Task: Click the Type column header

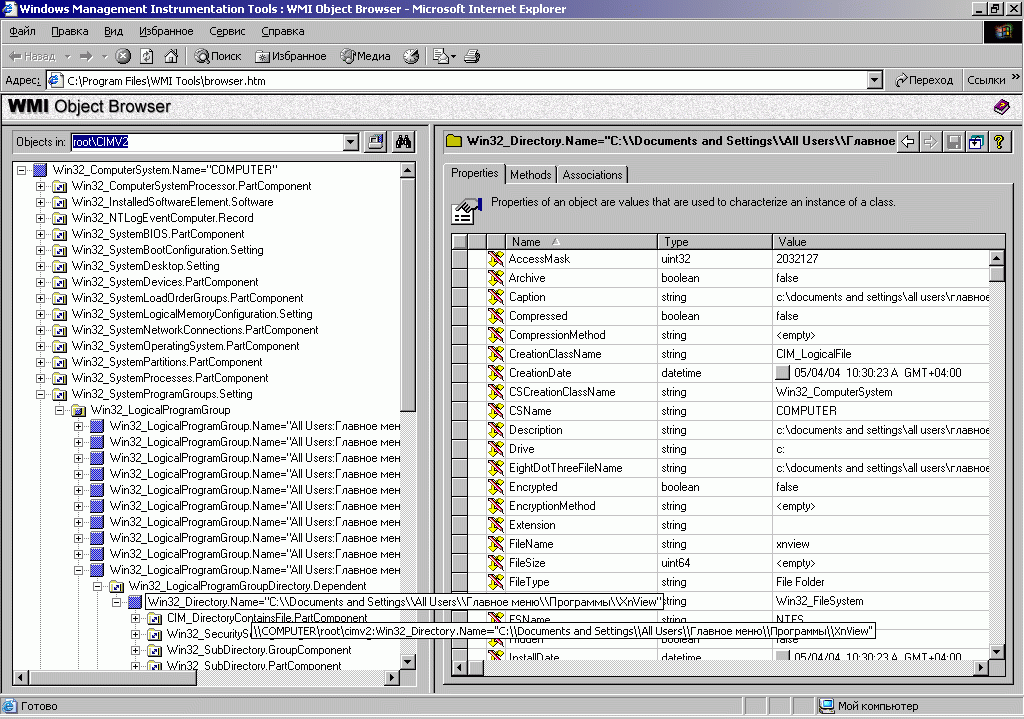Action: coord(715,242)
